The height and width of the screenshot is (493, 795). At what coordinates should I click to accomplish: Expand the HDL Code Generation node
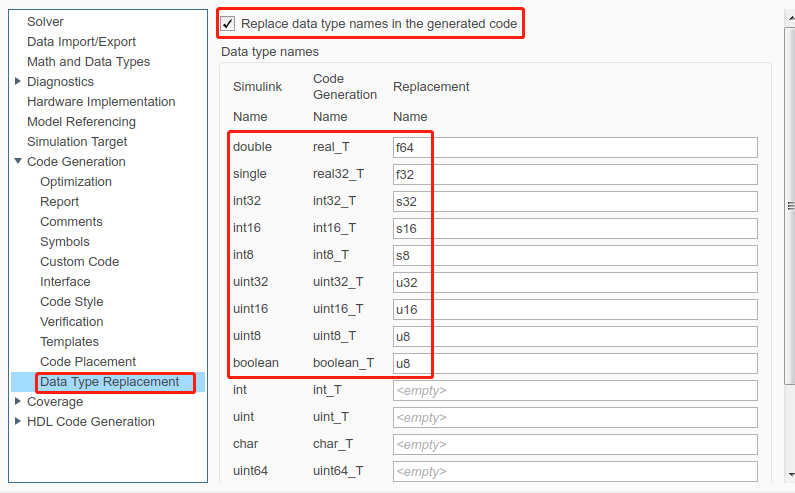point(18,421)
